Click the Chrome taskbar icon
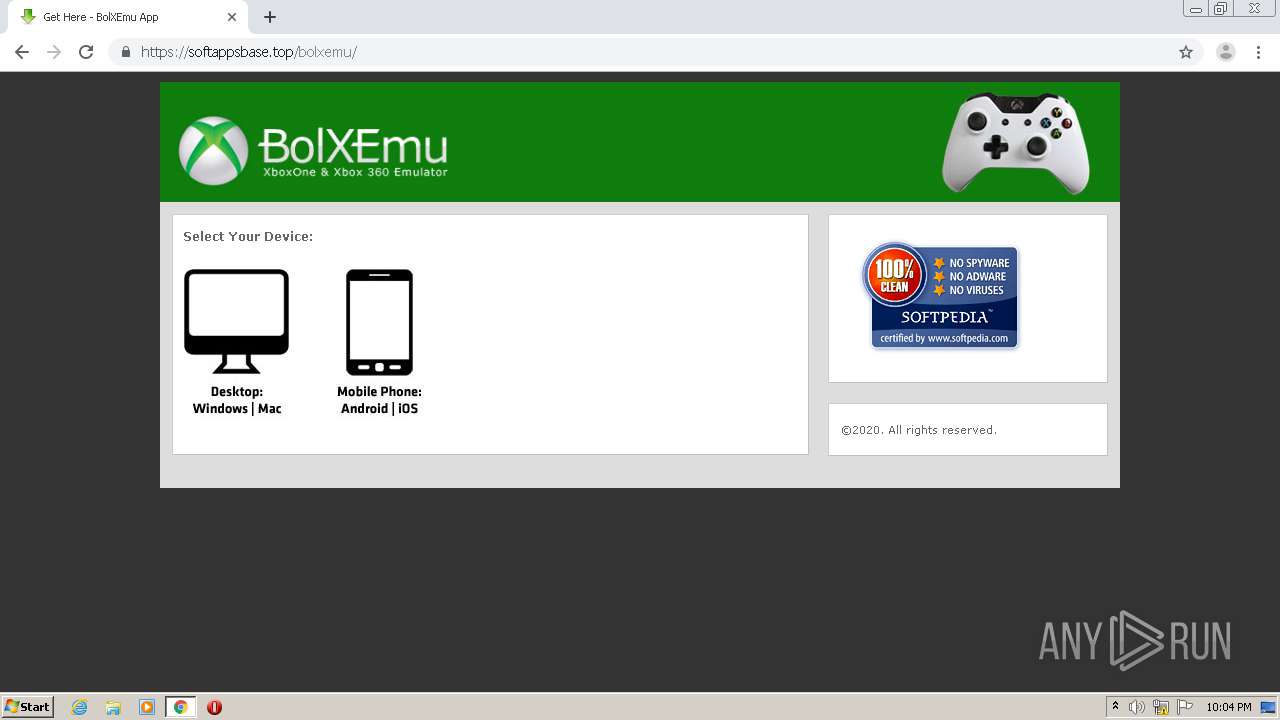 (x=180, y=707)
